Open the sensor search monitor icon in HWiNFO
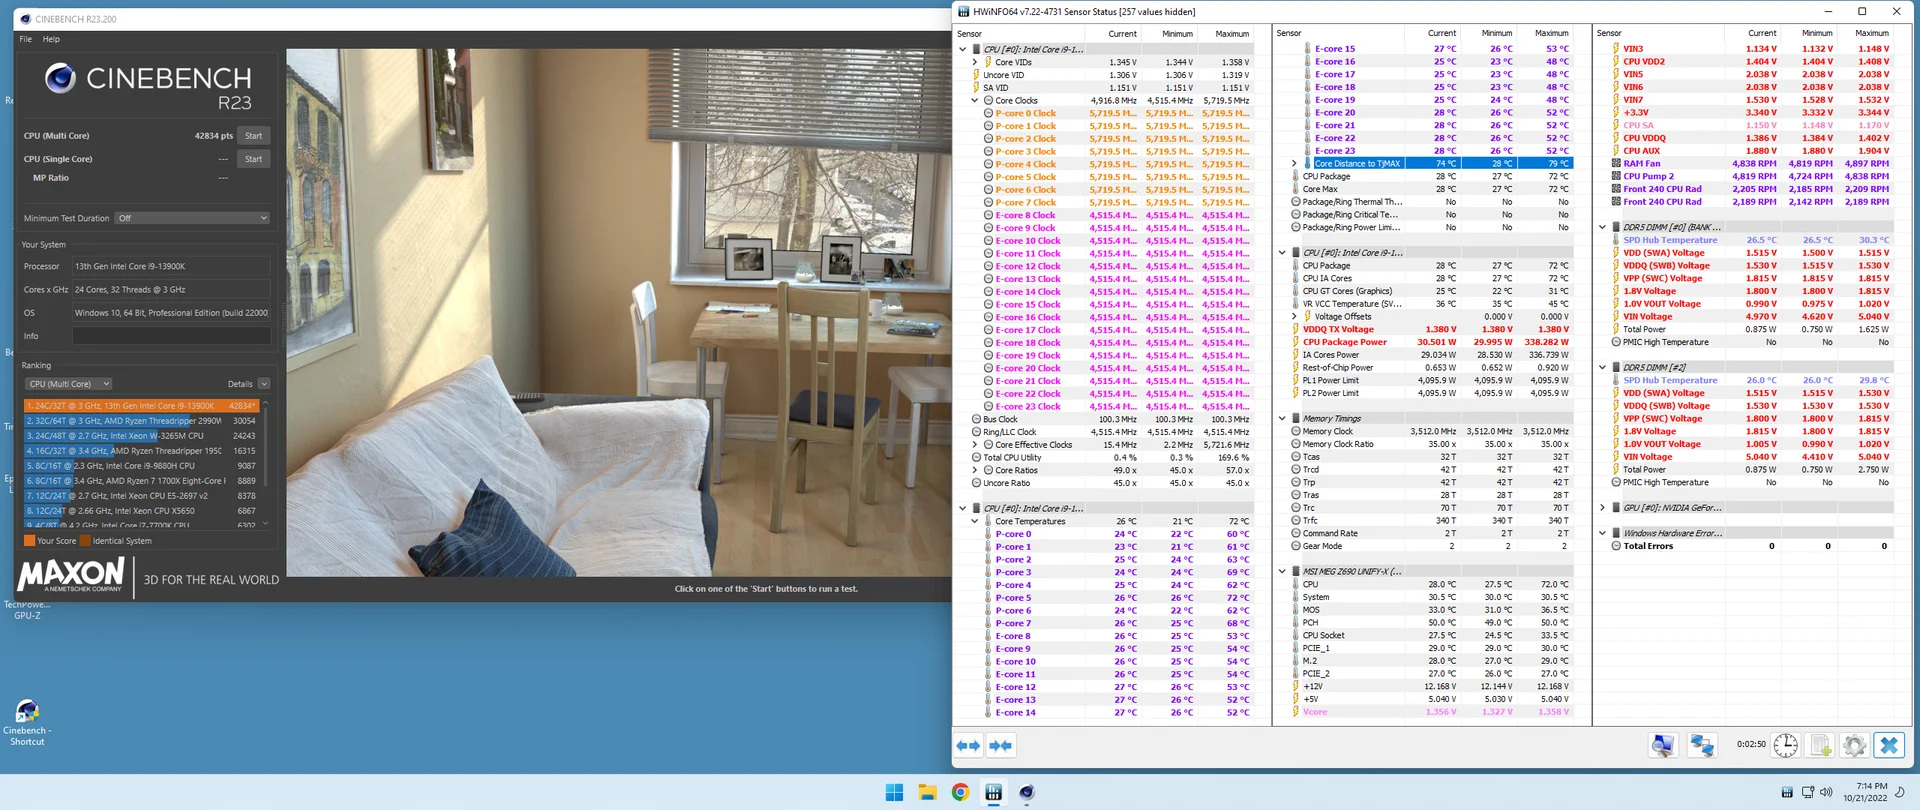 pyautogui.click(x=1664, y=746)
